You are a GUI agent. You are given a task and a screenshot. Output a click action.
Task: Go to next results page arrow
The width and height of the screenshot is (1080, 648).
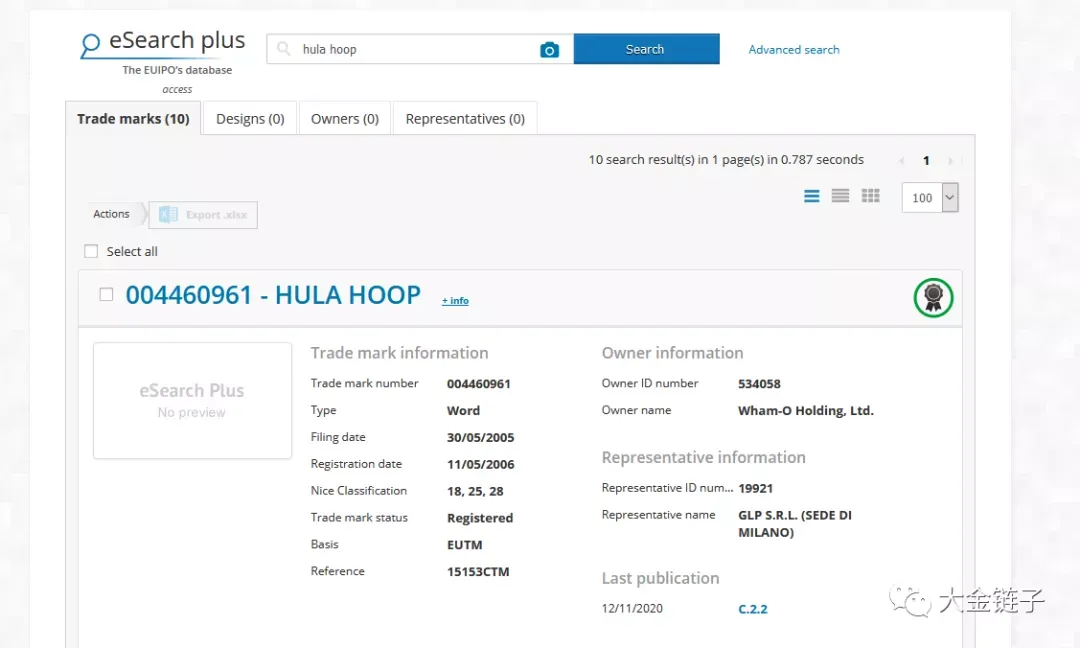pyautogui.click(x=950, y=160)
